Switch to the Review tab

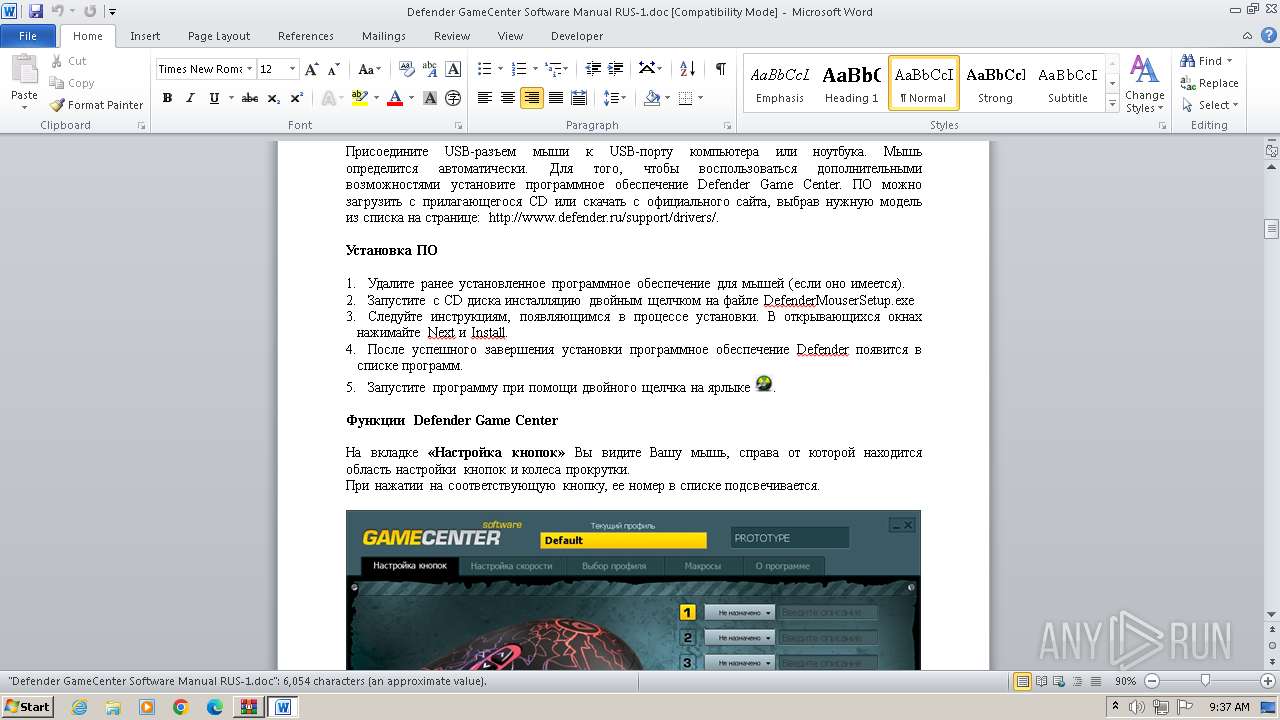pyautogui.click(x=452, y=36)
